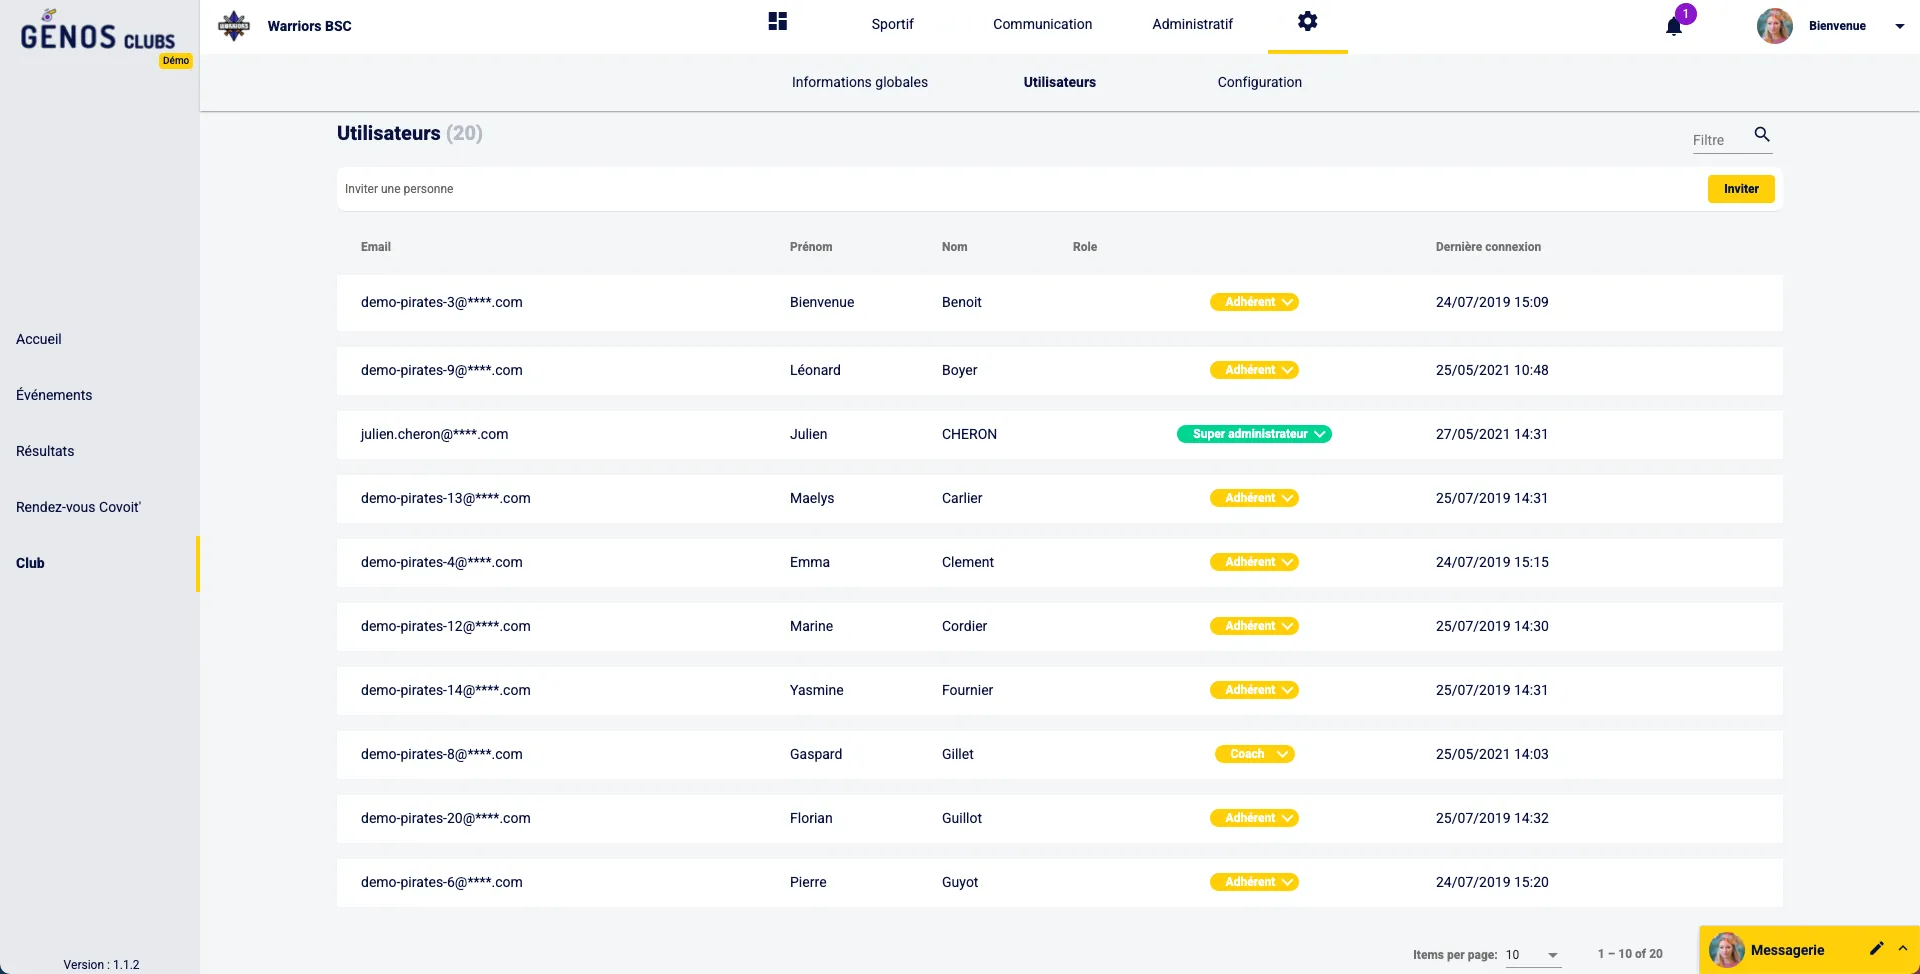Screen dimensions: 1920x974
Task: Open the Bienvenue account dropdown arrow
Action: (x=1899, y=27)
